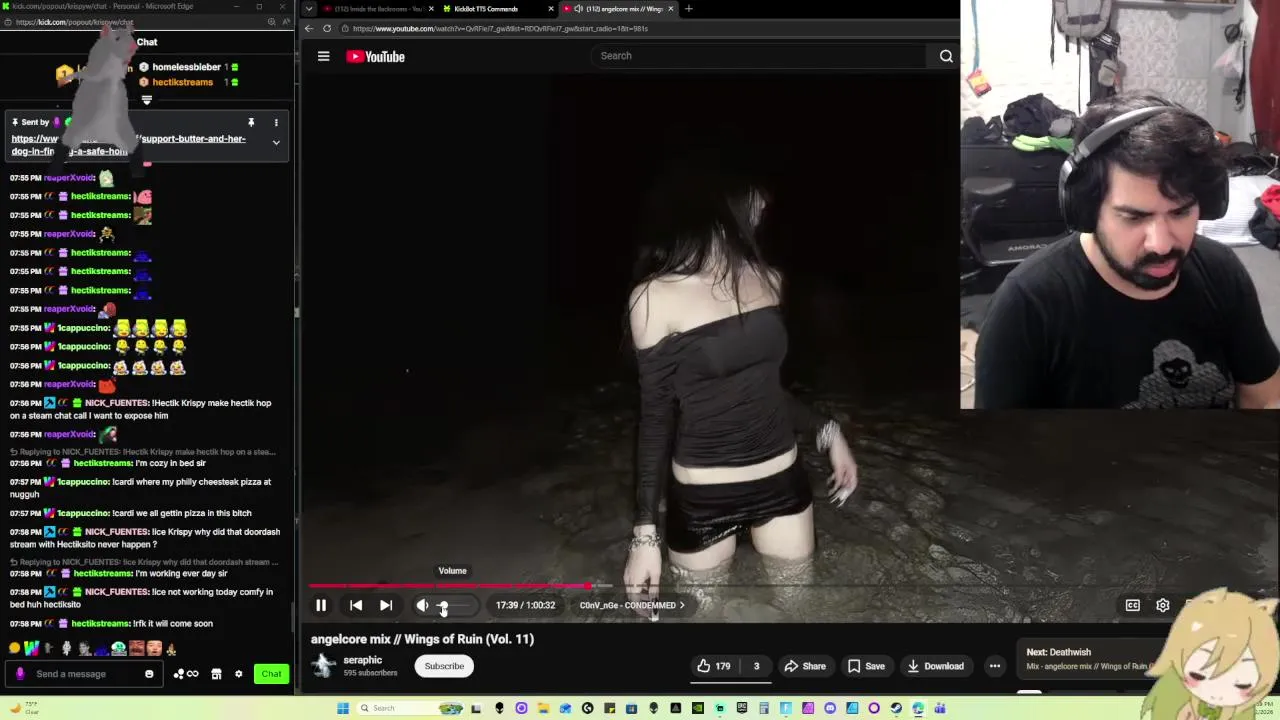Image resolution: width=1280 pixels, height=720 pixels.
Task: Share the angelcore mix video
Action: pos(805,666)
